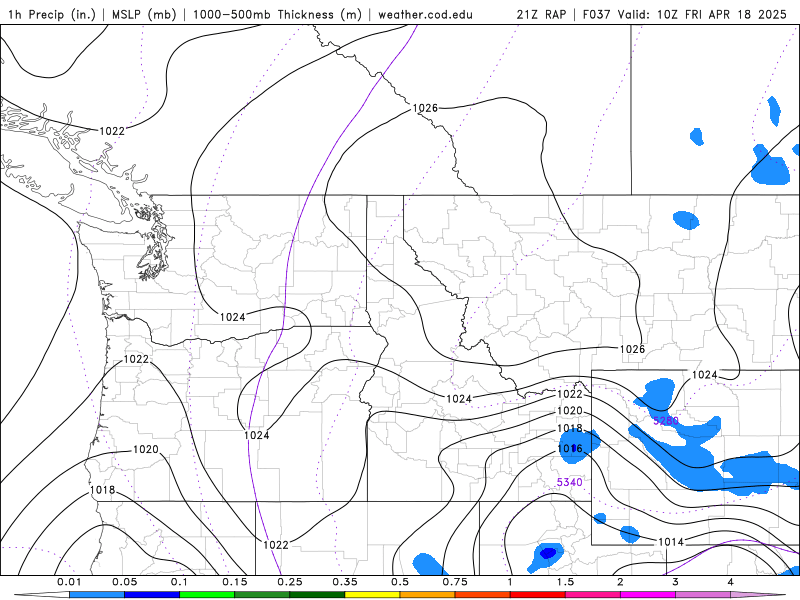The width and height of the screenshot is (800, 600).
Task: Click '1000-500mb Thickness (m)' header text
Action: (277, 14)
